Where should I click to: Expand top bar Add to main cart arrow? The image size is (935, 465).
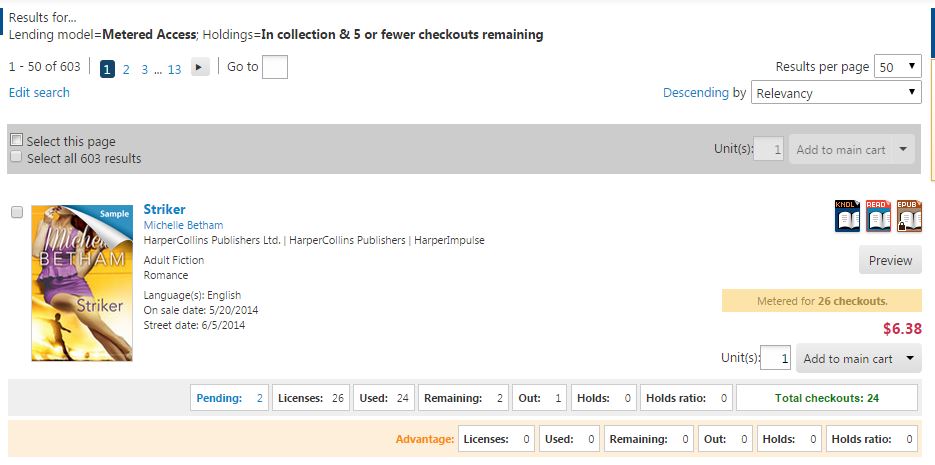click(x=903, y=149)
